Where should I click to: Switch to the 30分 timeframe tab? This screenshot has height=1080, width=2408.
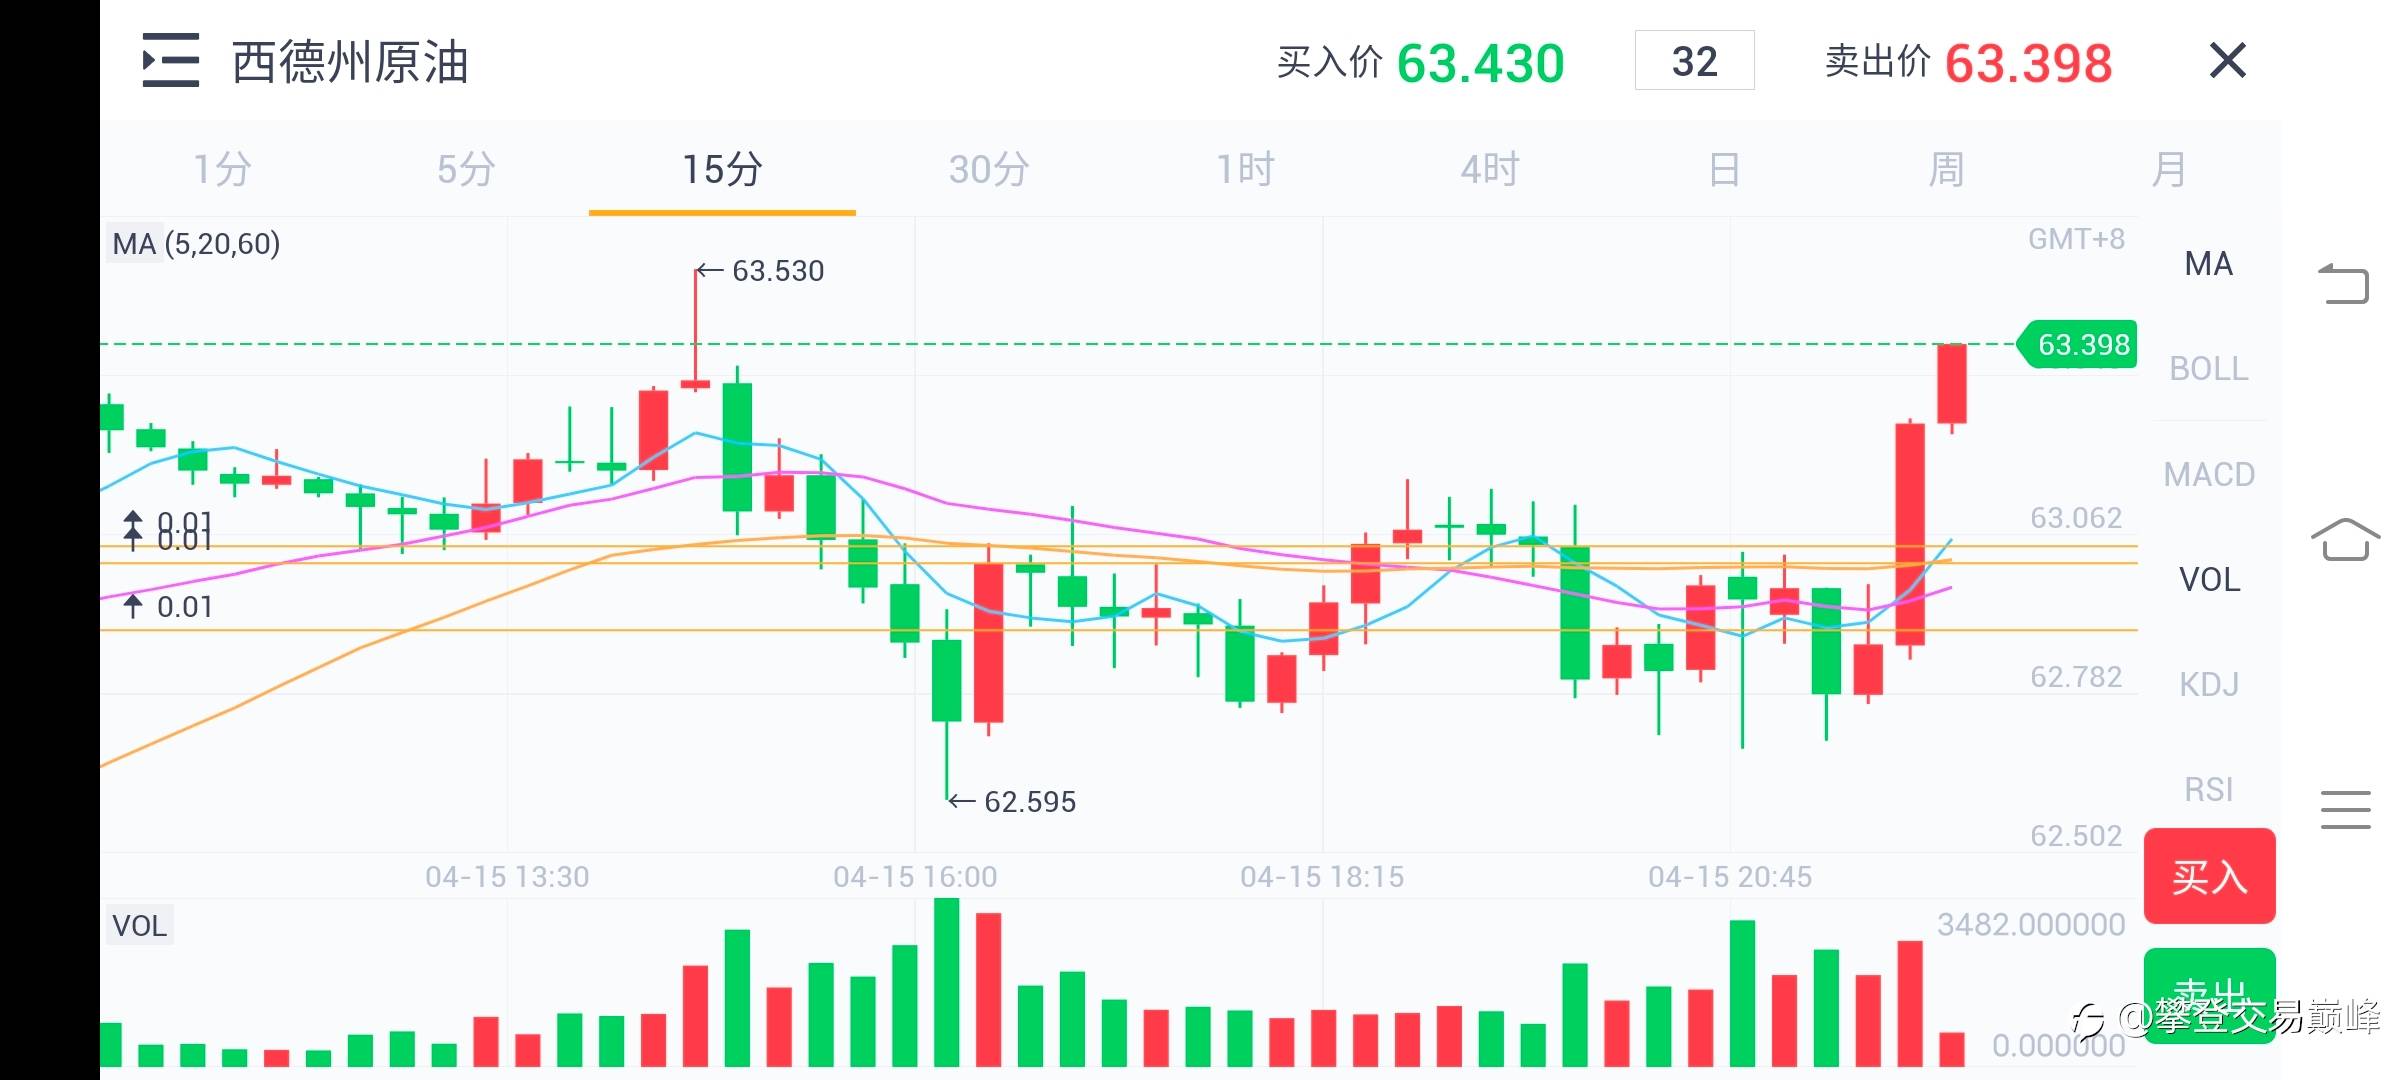(x=988, y=169)
